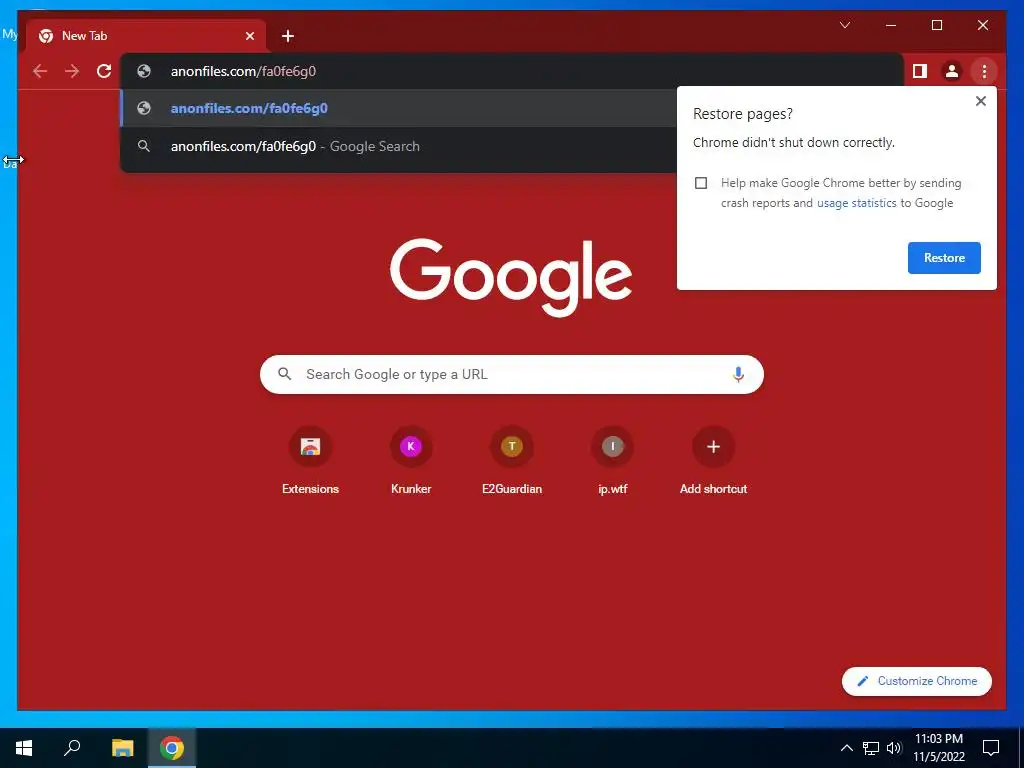This screenshot has width=1024, height=768.
Task: Open the E2Guardian shortcut
Action: (511, 460)
